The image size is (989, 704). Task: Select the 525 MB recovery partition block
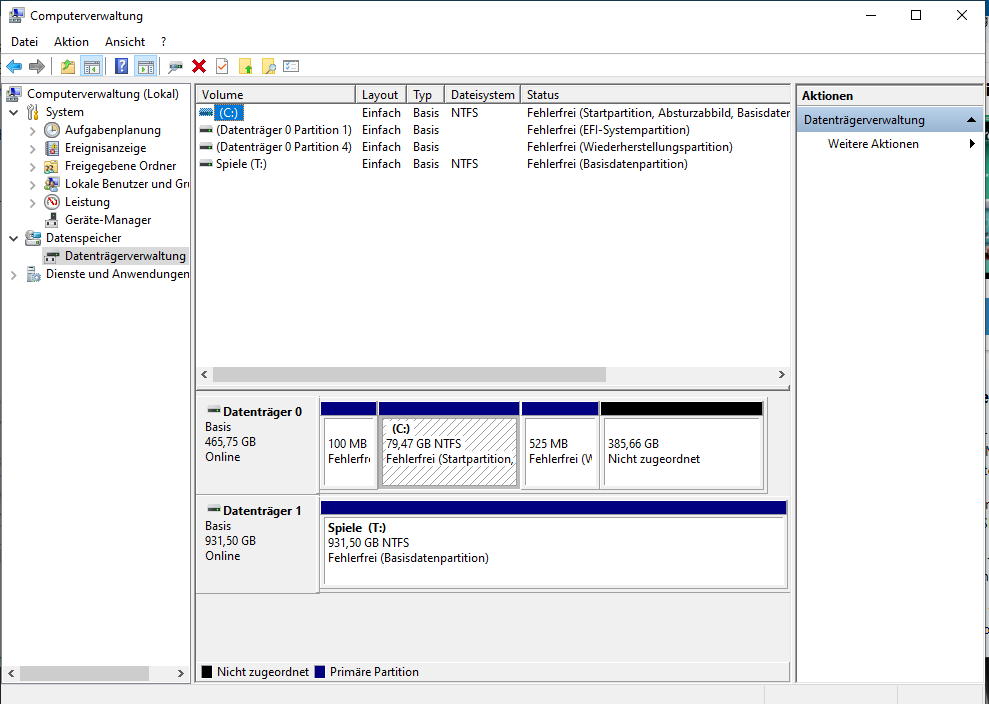click(560, 445)
